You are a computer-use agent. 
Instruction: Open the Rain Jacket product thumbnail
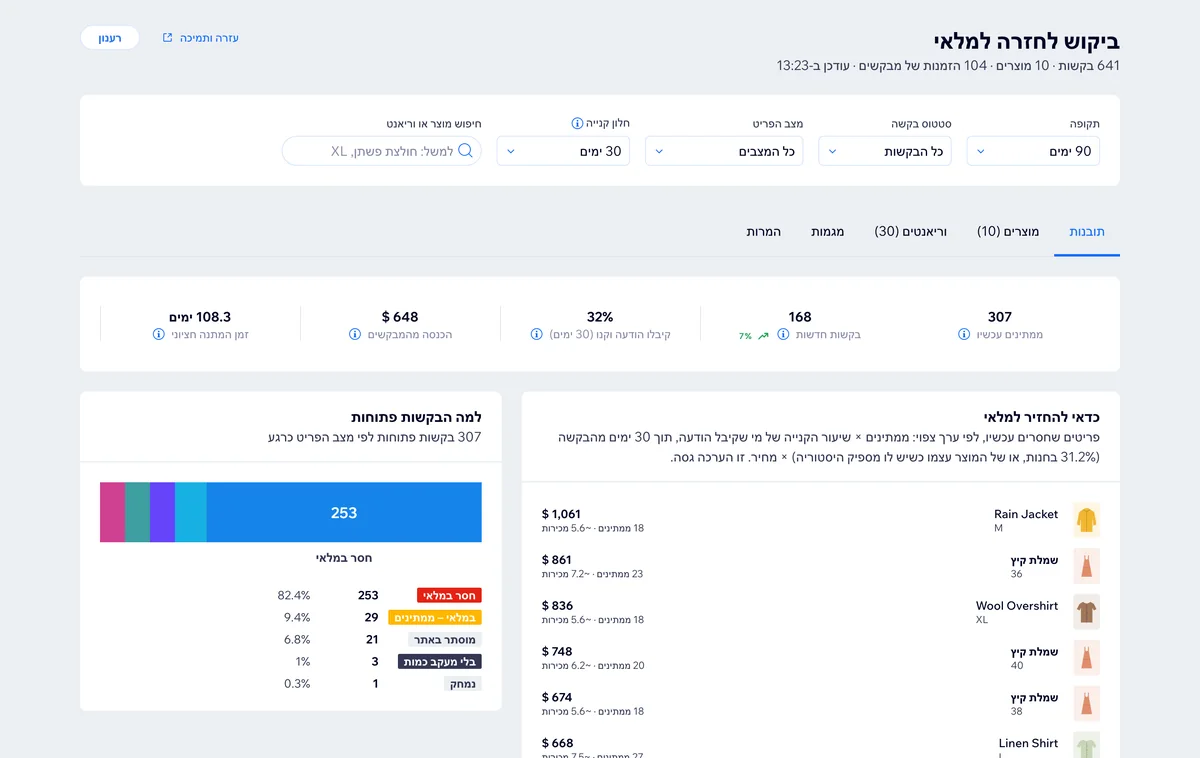(1086, 520)
